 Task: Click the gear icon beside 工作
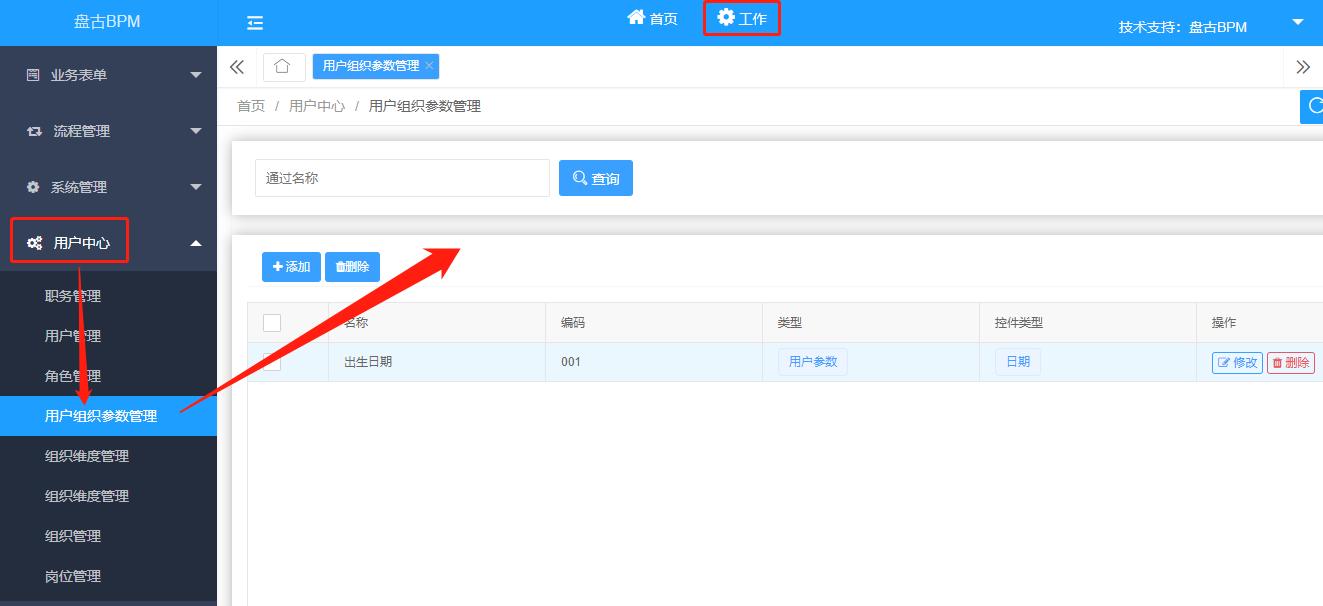coord(726,17)
